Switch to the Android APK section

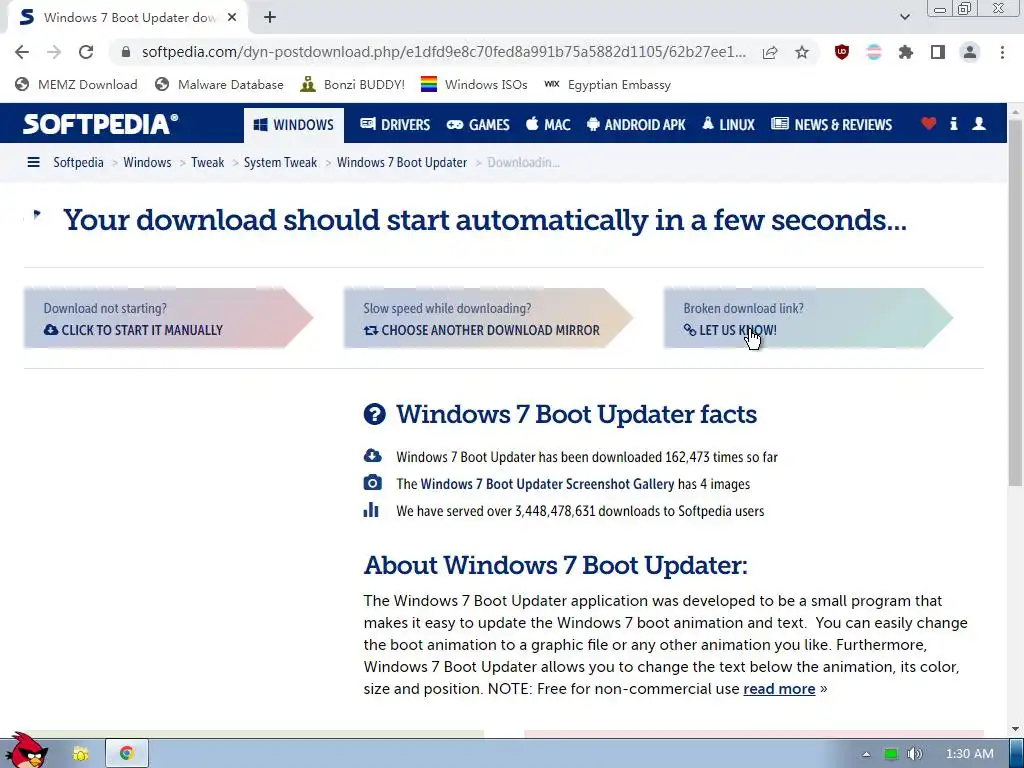pyautogui.click(x=636, y=124)
